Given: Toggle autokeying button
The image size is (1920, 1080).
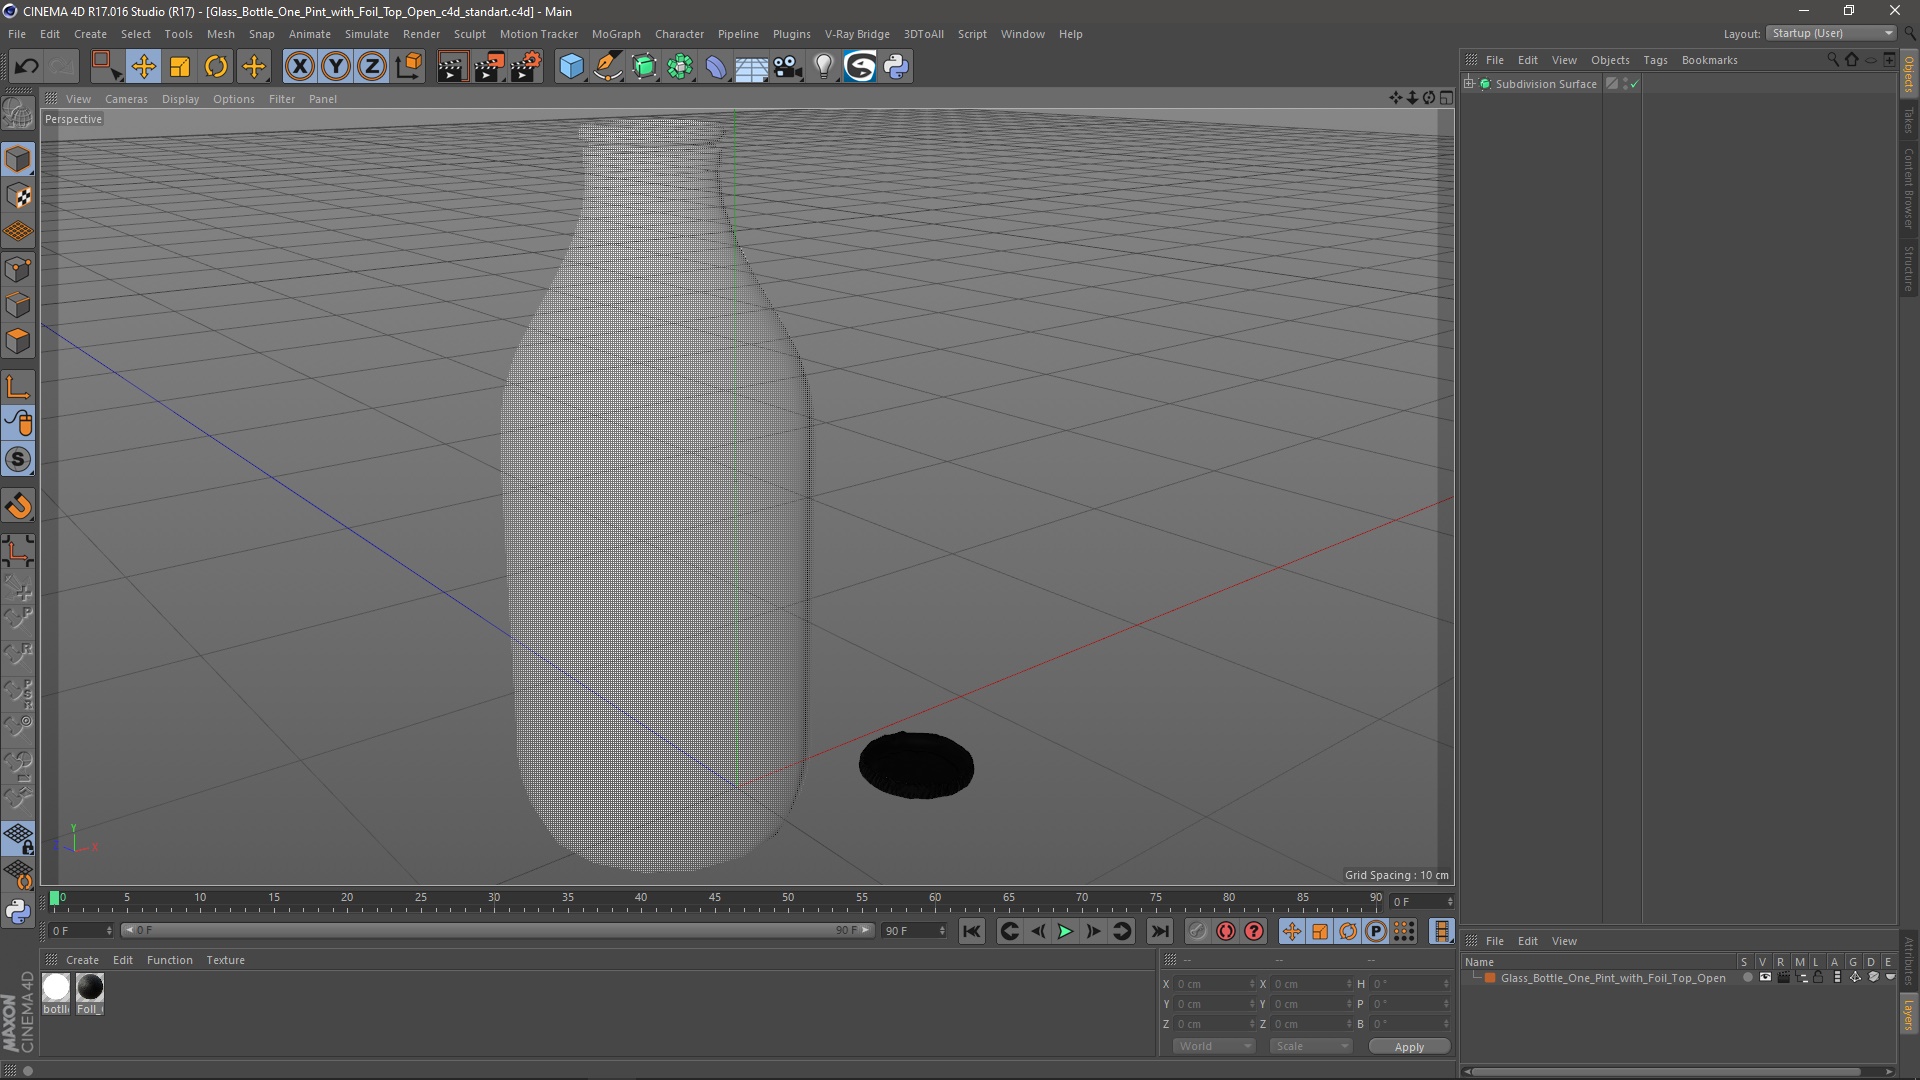Looking at the screenshot, I should coord(1226,932).
